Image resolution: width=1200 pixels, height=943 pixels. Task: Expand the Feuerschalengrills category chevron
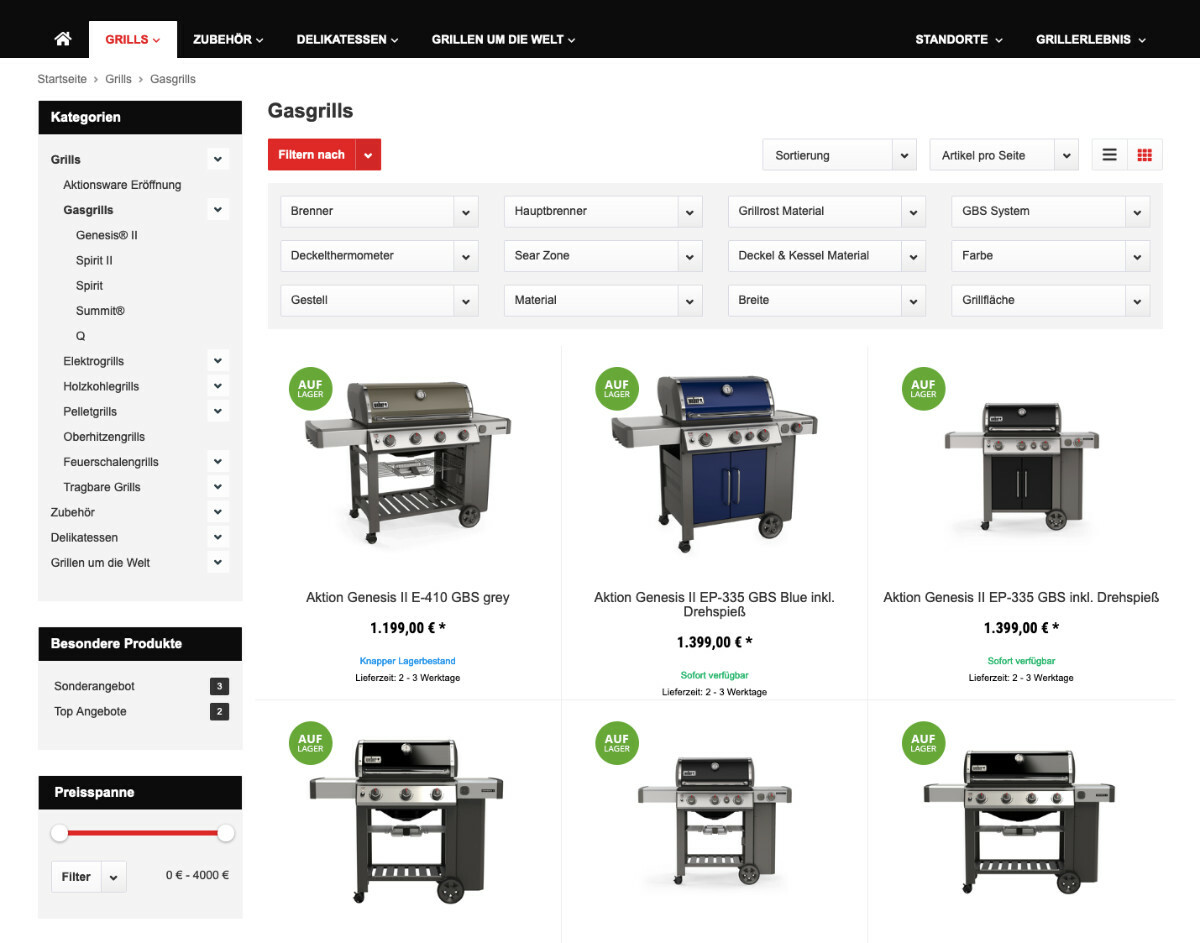point(218,462)
